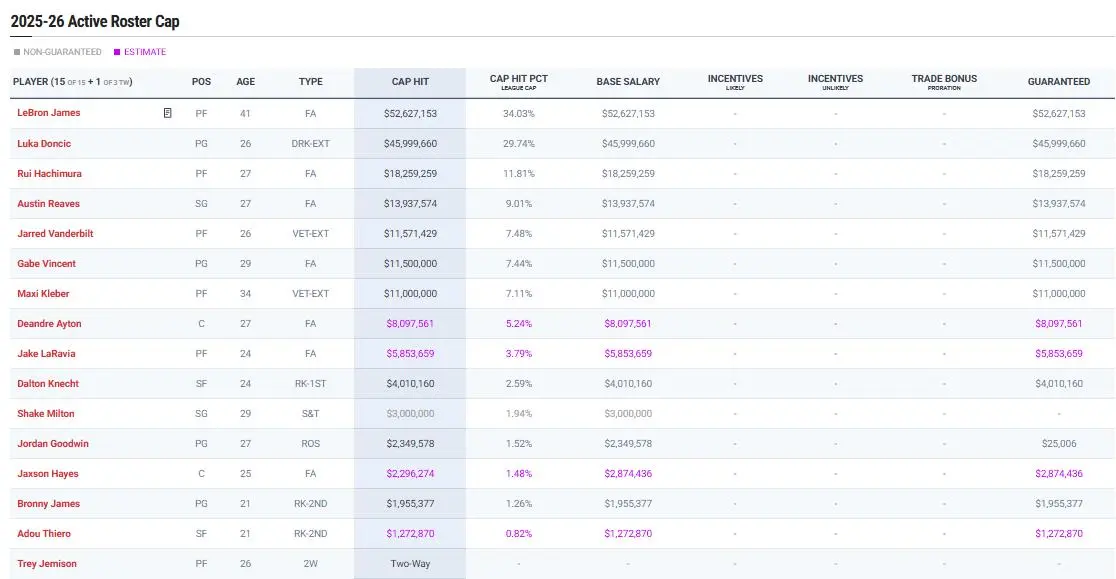Image resolution: width=1116 pixels, height=579 pixels.
Task: Sort table by AGE column header
Action: 246,82
